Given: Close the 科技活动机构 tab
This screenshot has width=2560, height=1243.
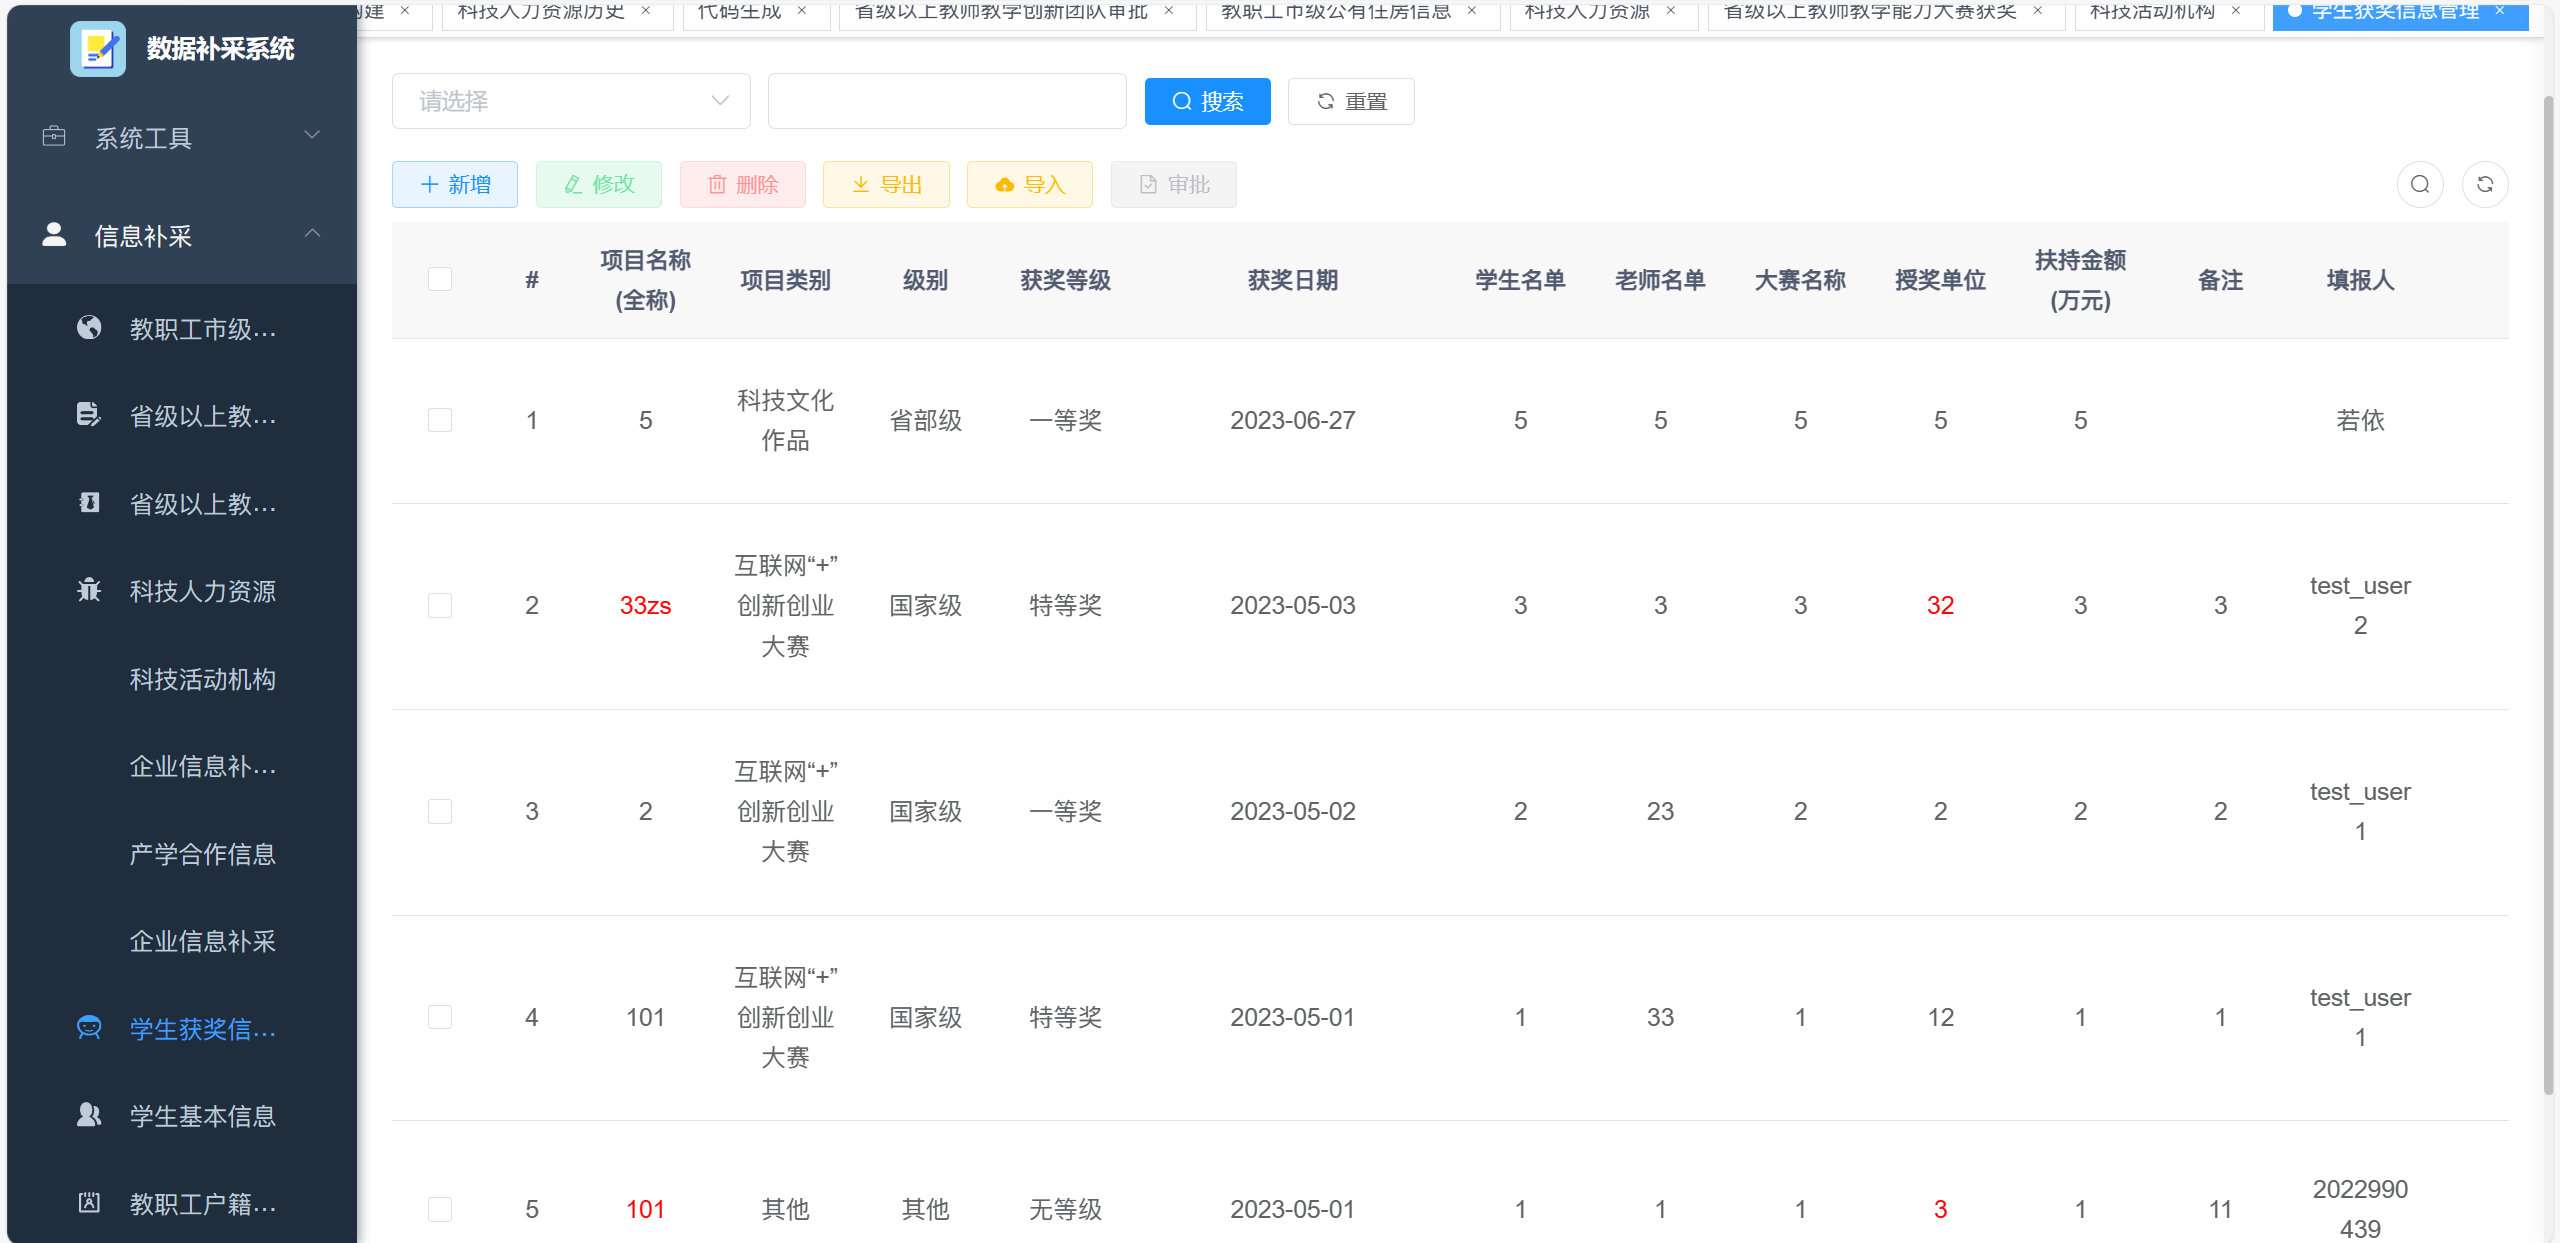Looking at the screenshot, I should click(2236, 11).
